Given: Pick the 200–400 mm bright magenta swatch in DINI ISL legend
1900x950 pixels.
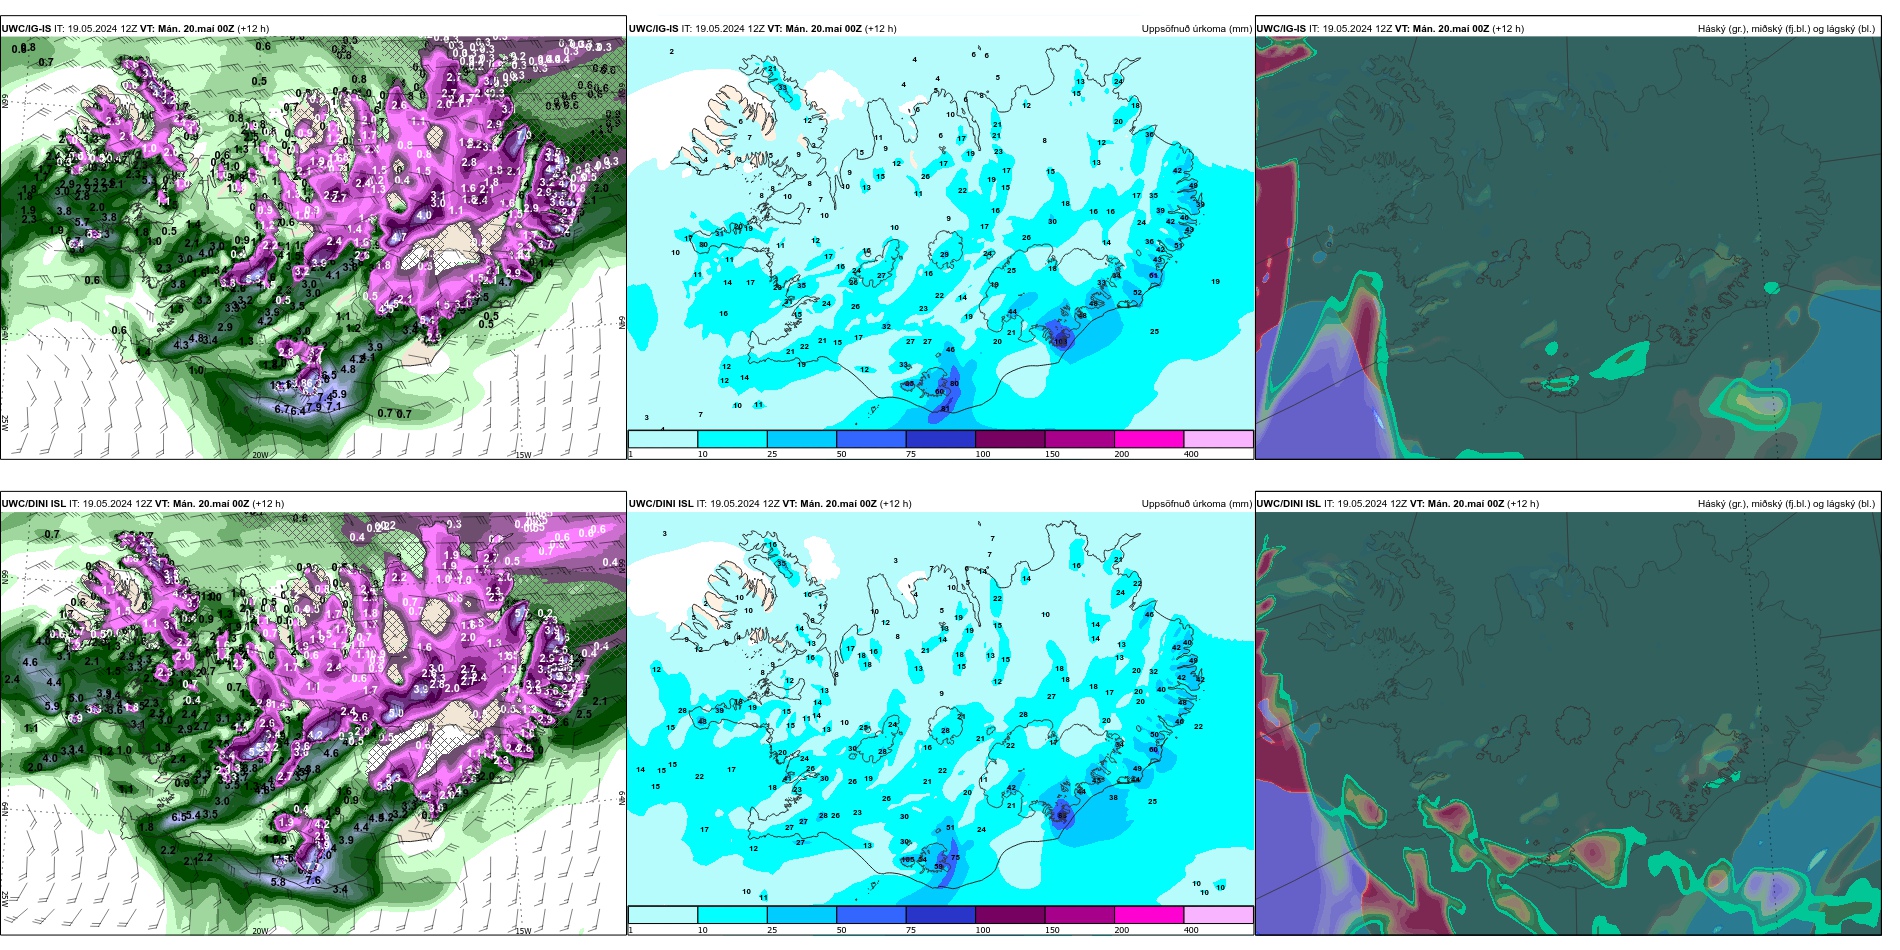Looking at the screenshot, I should (1149, 914).
